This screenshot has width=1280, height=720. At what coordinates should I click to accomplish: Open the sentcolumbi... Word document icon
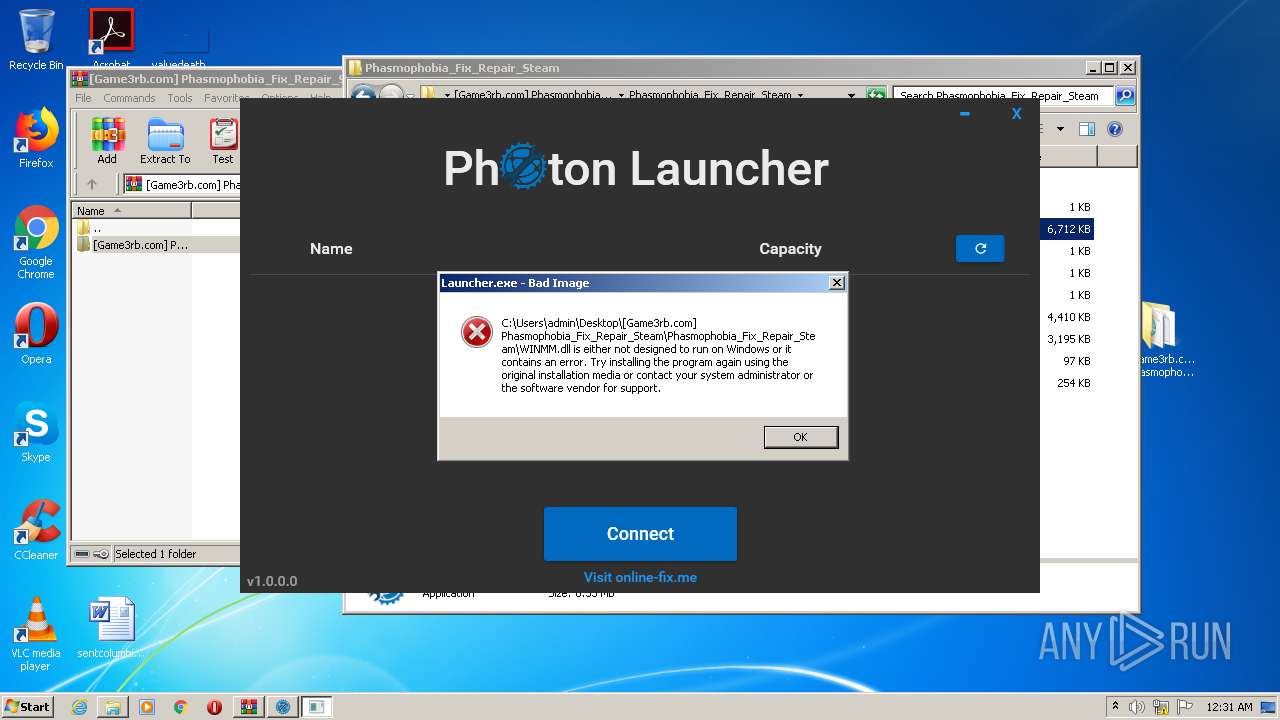tap(112, 628)
